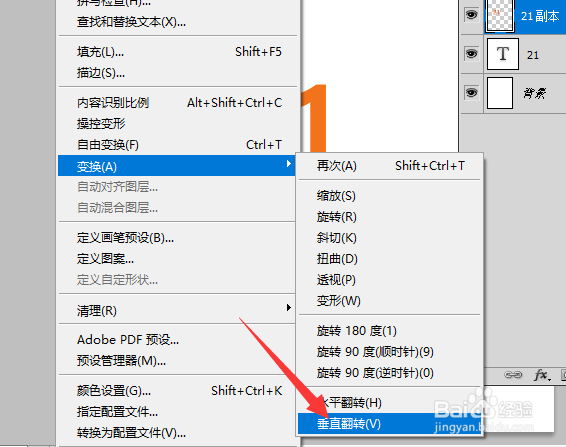The image size is (566, 447).
Task: Click the link layers icon
Action: [513, 375]
